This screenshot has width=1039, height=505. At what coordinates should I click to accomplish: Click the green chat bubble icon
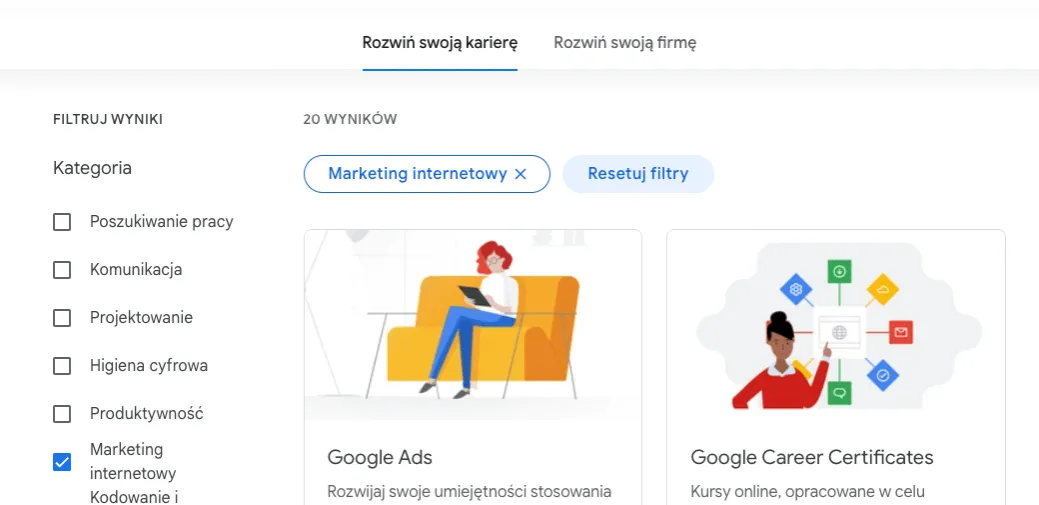839,393
